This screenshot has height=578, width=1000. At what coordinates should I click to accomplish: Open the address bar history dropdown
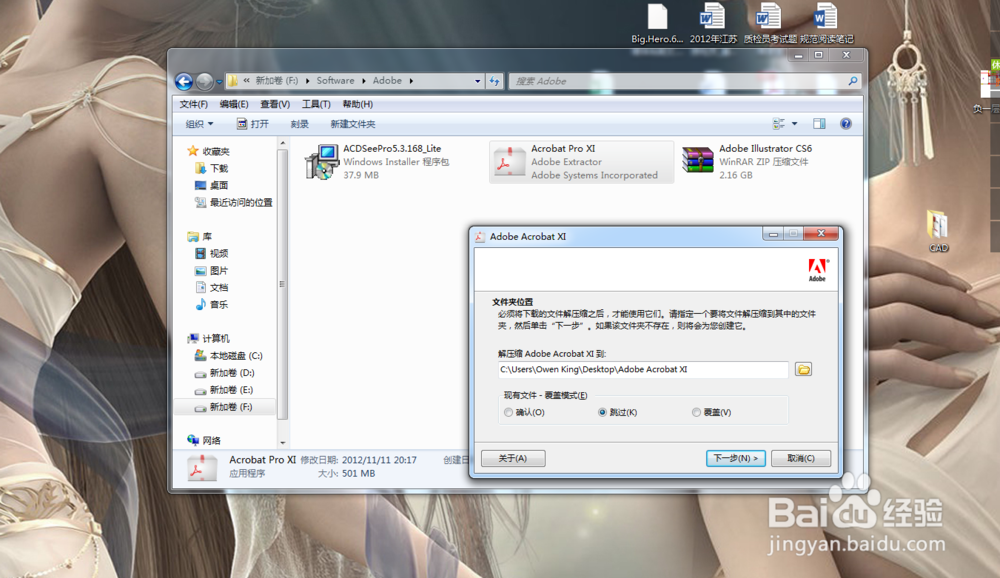pos(478,81)
